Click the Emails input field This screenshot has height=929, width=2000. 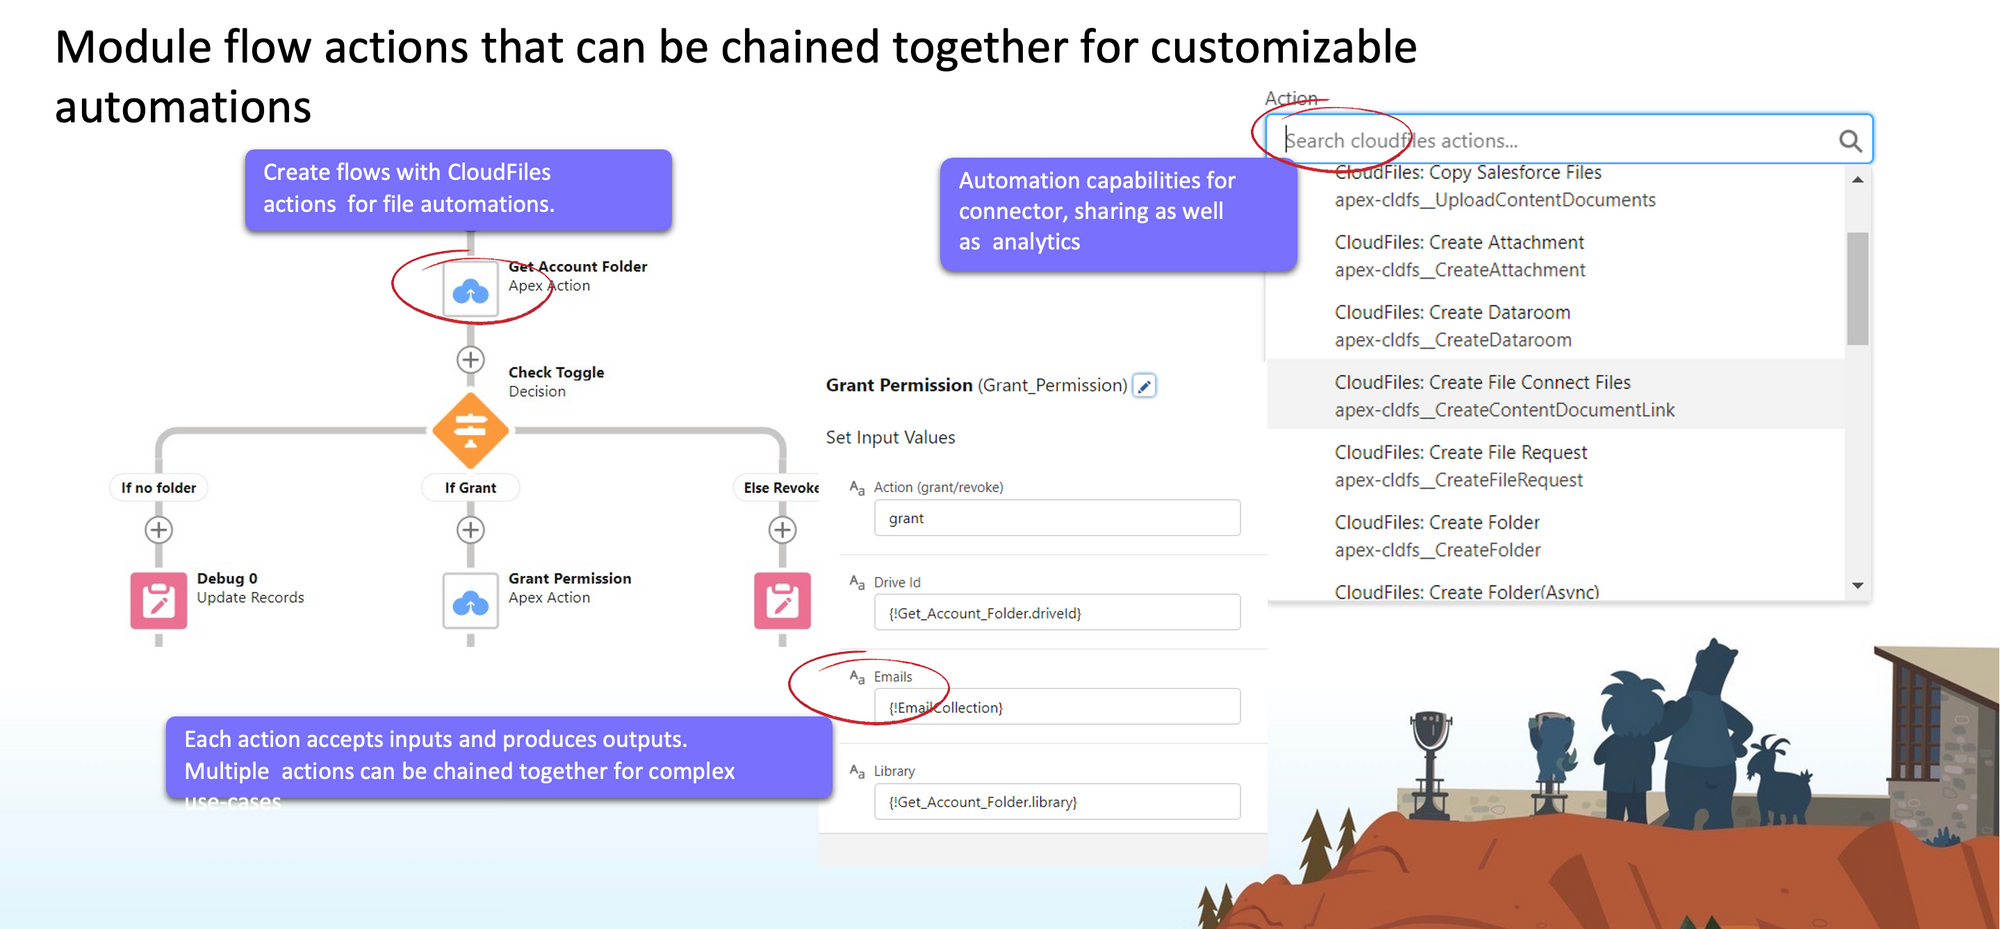pyautogui.click(x=1057, y=707)
